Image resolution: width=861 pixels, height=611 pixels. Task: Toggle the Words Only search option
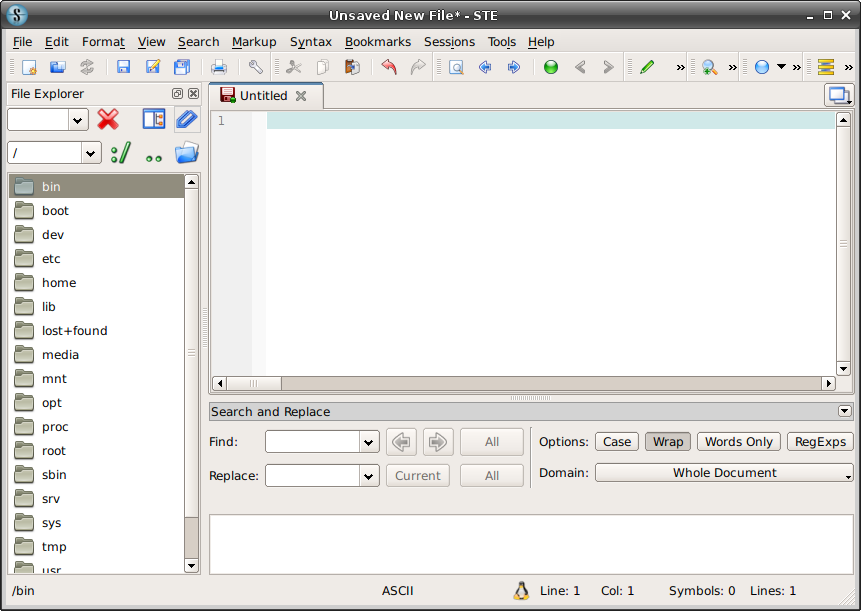(x=739, y=442)
